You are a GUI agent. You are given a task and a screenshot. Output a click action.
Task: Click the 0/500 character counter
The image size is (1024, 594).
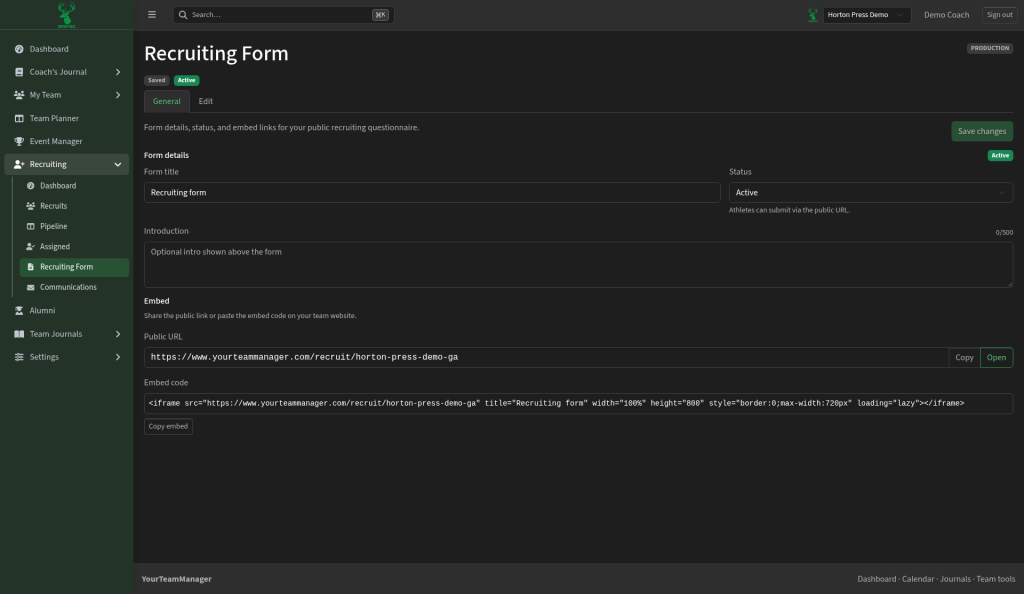(1004, 232)
